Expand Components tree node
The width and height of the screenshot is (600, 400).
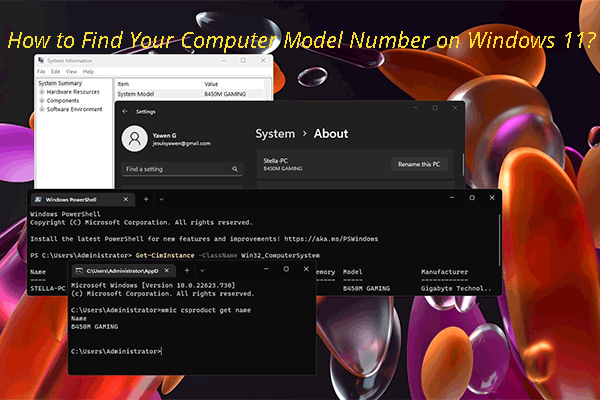click(x=42, y=101)
